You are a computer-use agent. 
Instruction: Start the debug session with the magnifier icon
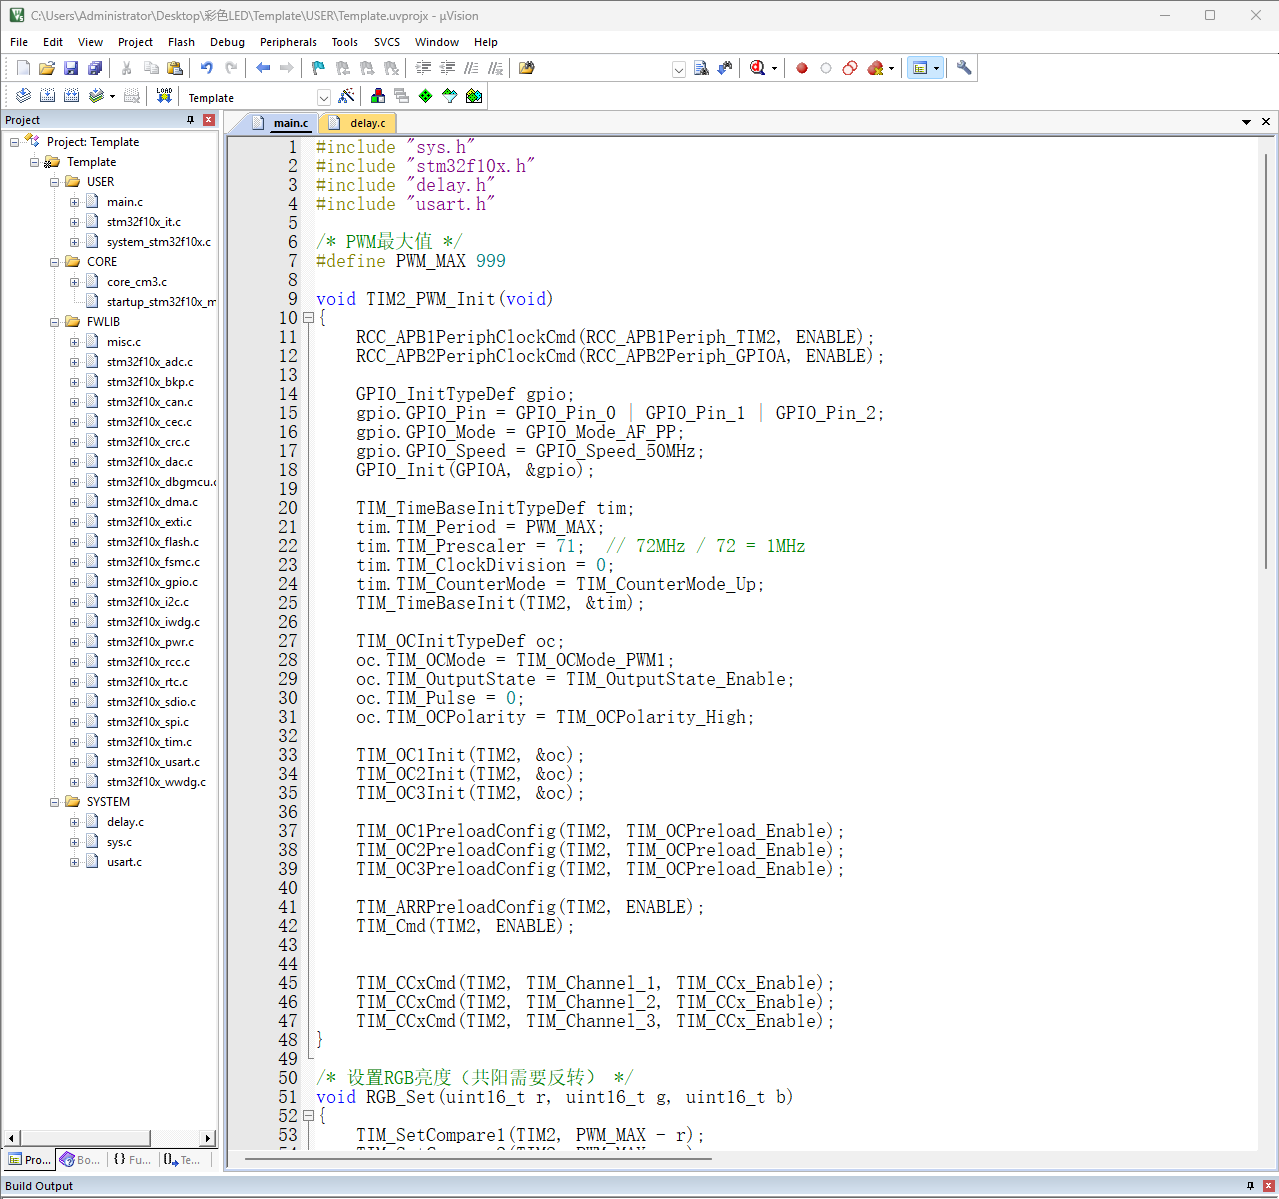point(757,68)
